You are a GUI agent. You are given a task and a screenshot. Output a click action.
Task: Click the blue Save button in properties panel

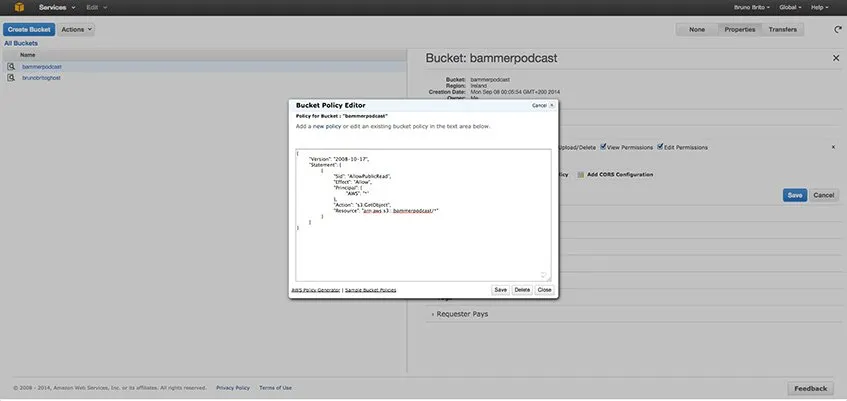point(795,195)
